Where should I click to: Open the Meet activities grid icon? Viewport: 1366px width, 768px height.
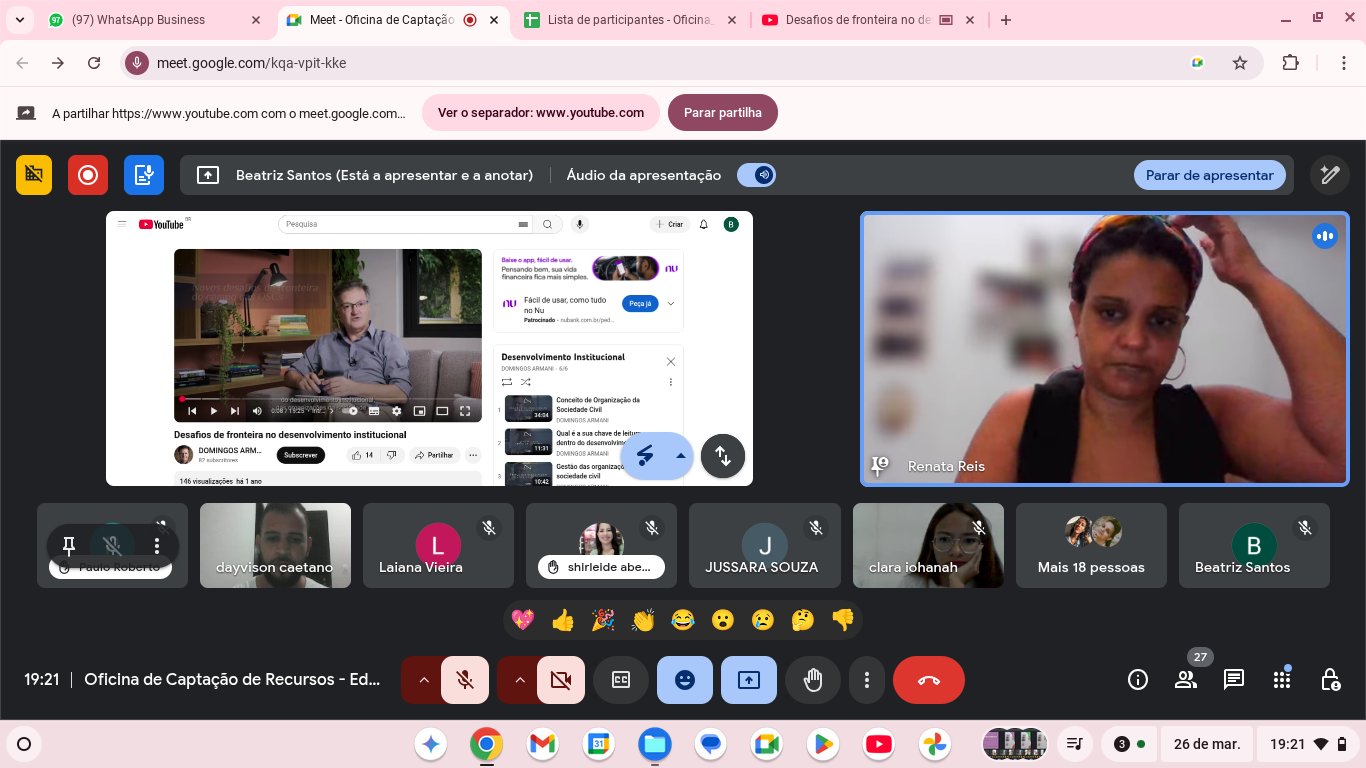pos(1282,680)
